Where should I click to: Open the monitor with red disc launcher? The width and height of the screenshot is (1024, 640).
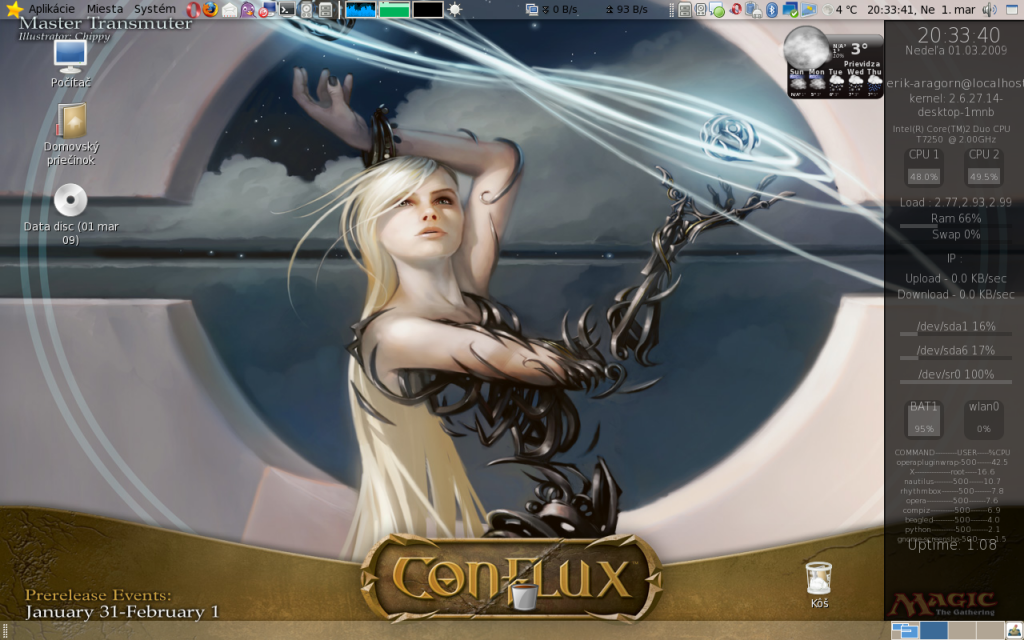click(266, 9)
